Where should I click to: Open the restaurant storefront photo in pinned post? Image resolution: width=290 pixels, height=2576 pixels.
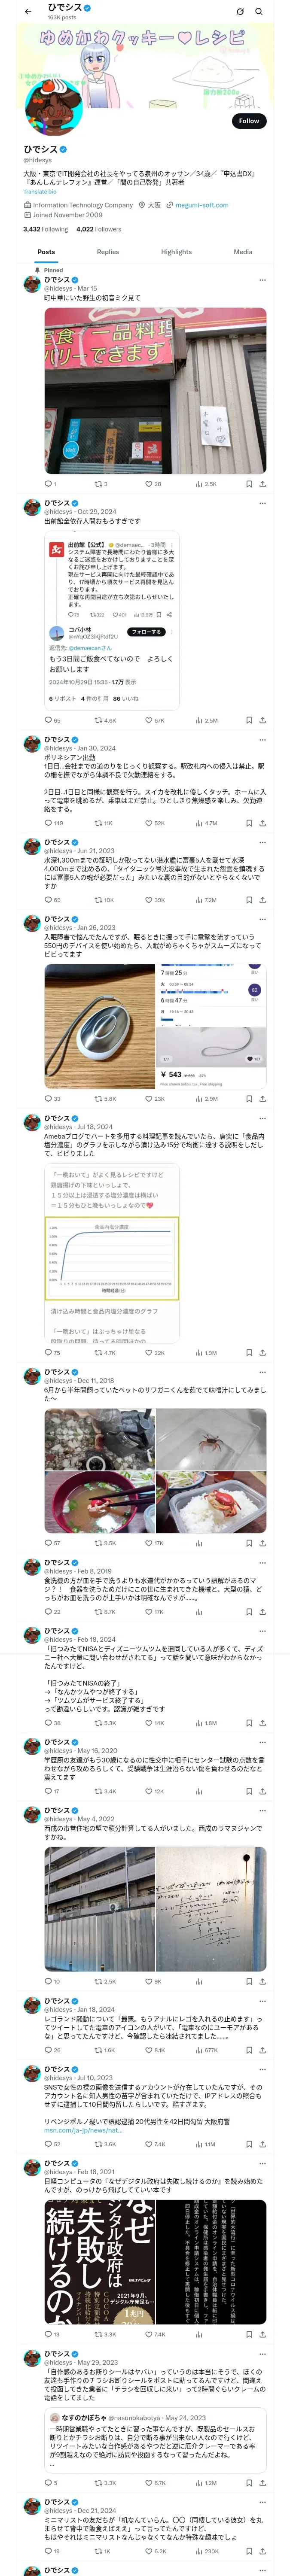(x=155, y=391)
